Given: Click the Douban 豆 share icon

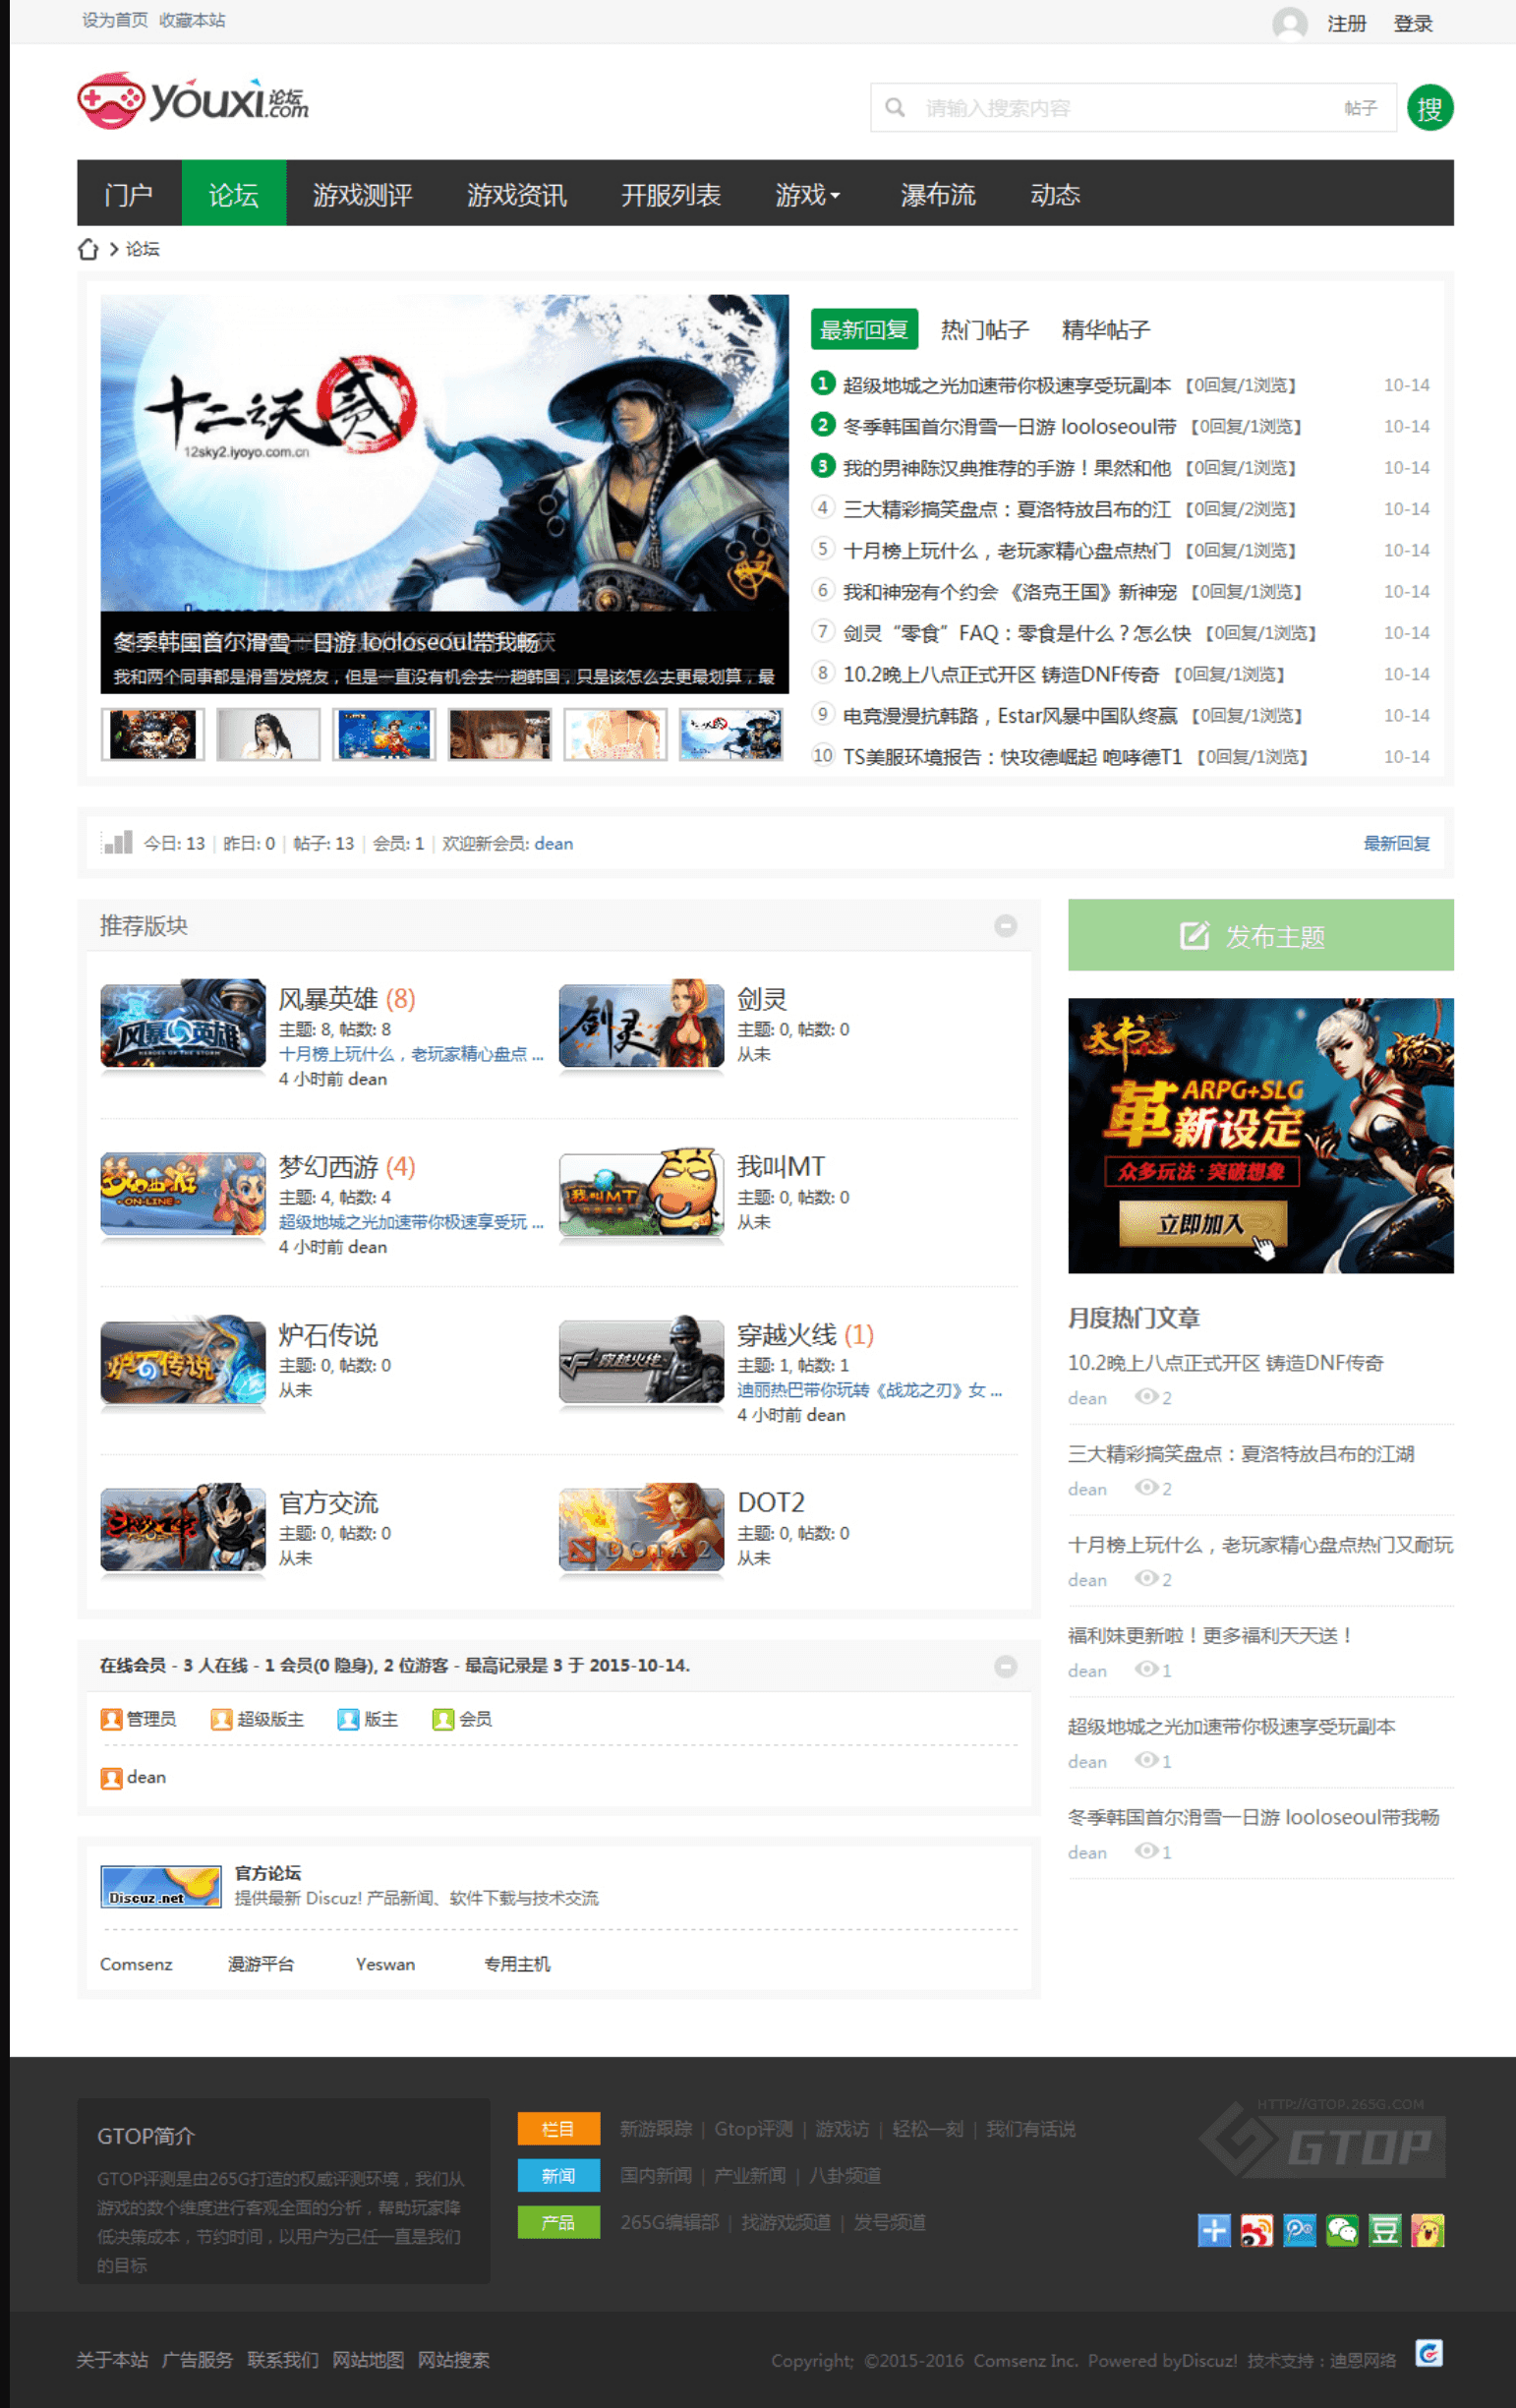Looking at the screenshot, I should pos(1385,2231).
